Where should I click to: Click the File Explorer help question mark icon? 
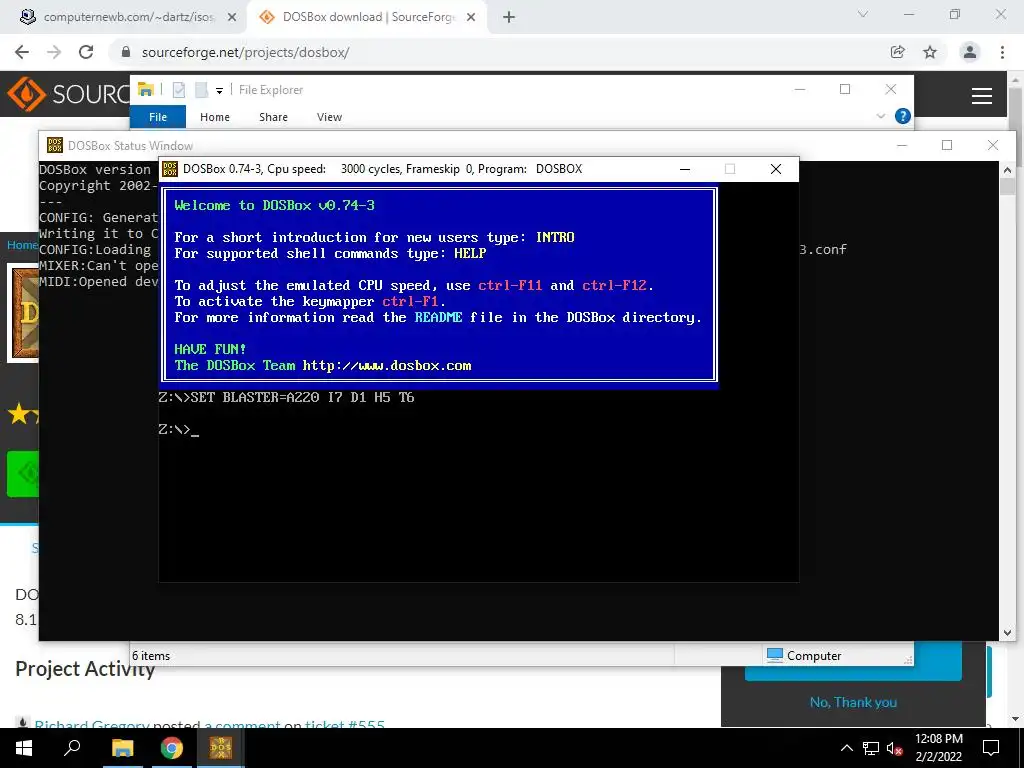click(903, 116)
